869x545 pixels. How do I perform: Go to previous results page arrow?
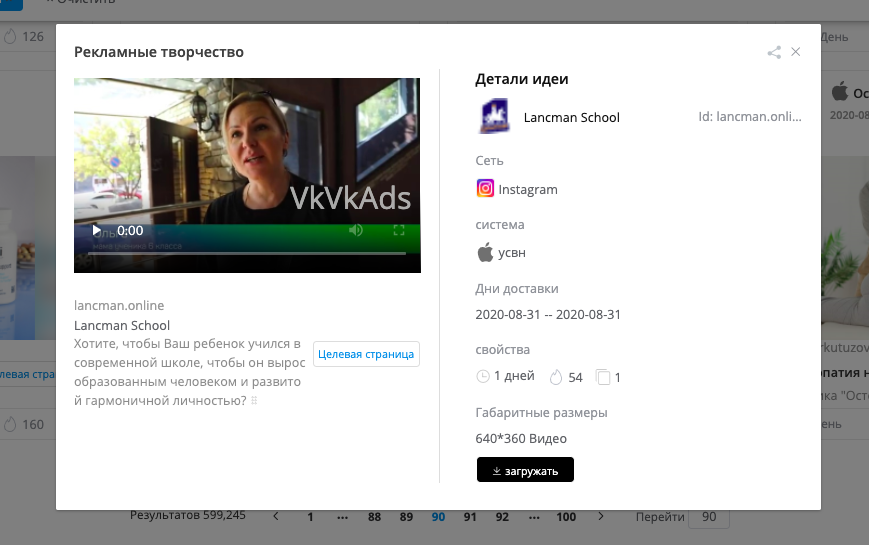pyautogui.click(x=276, y=516)
